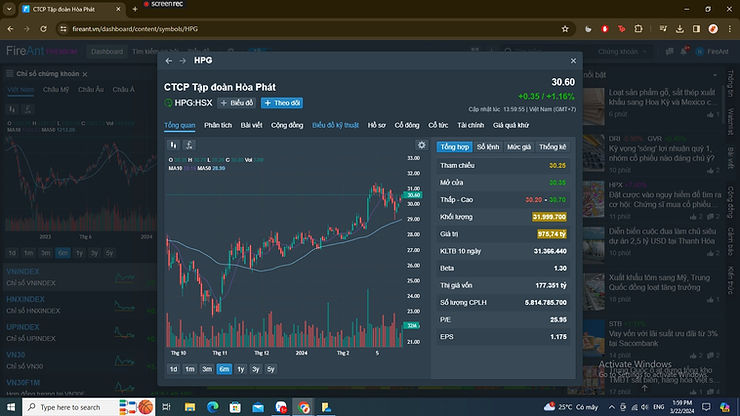Click the Thị giá vốn value

coord(551,286)
